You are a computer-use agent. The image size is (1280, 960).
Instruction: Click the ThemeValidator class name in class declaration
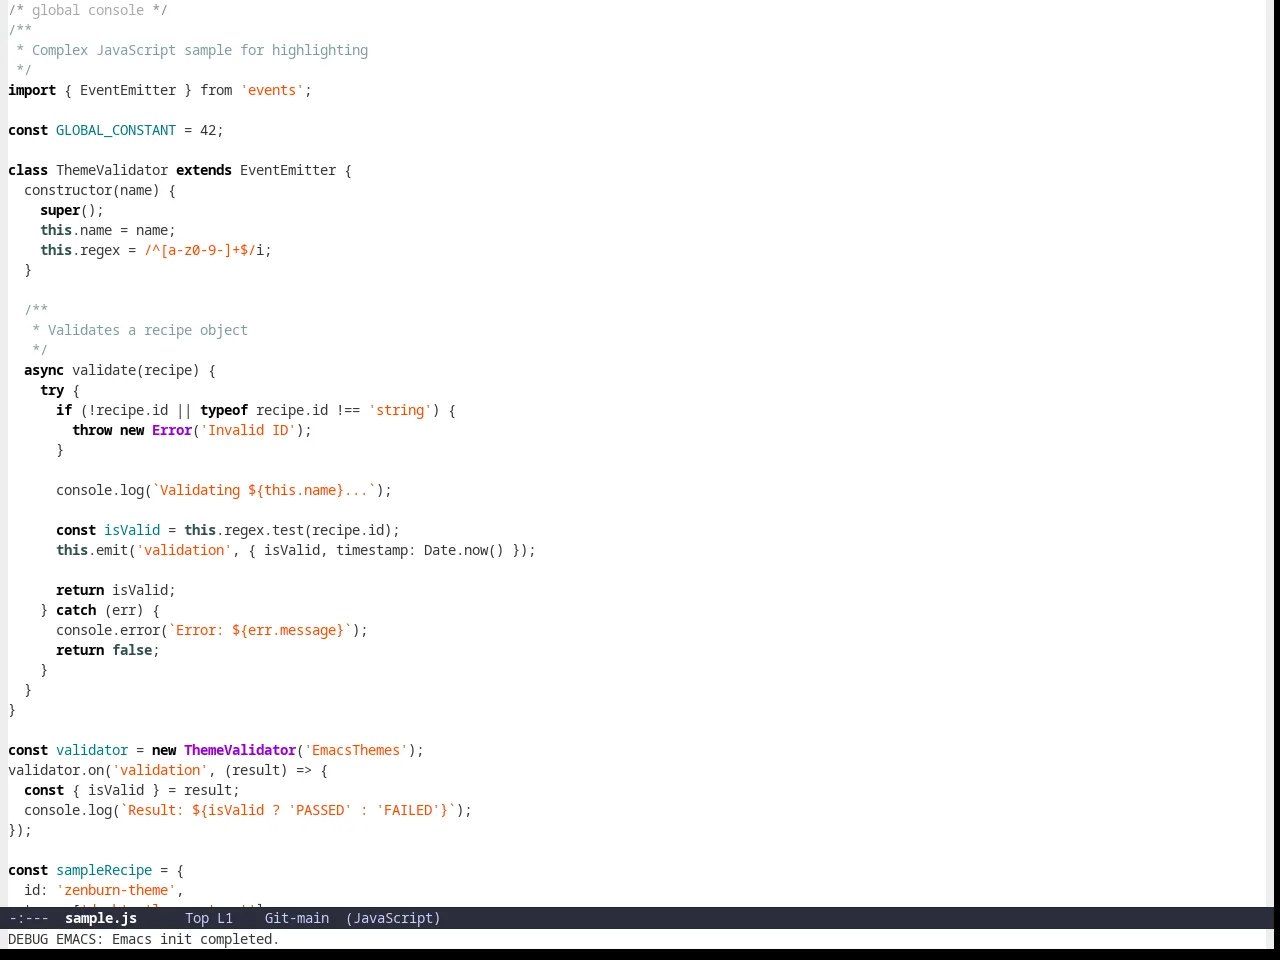tap(112, 170)
